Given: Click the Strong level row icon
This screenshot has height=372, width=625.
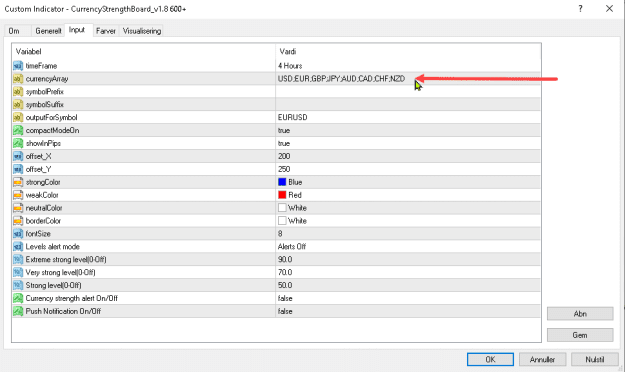Looking at the screenshot, I should (x=18, y=285).
